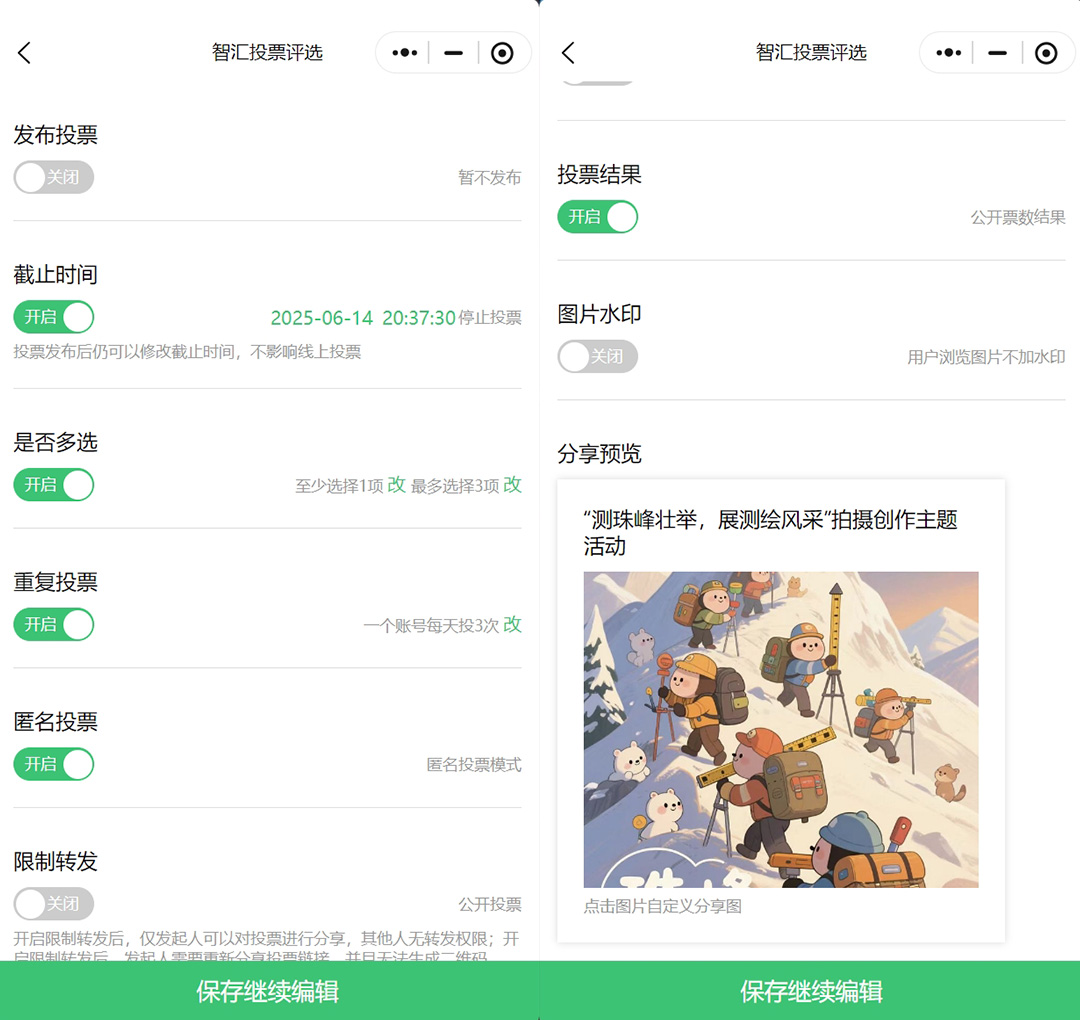Screen dimensions: 1080x1020
Task: Click 改 next to 最多选择3项
Action: (512, 485)
